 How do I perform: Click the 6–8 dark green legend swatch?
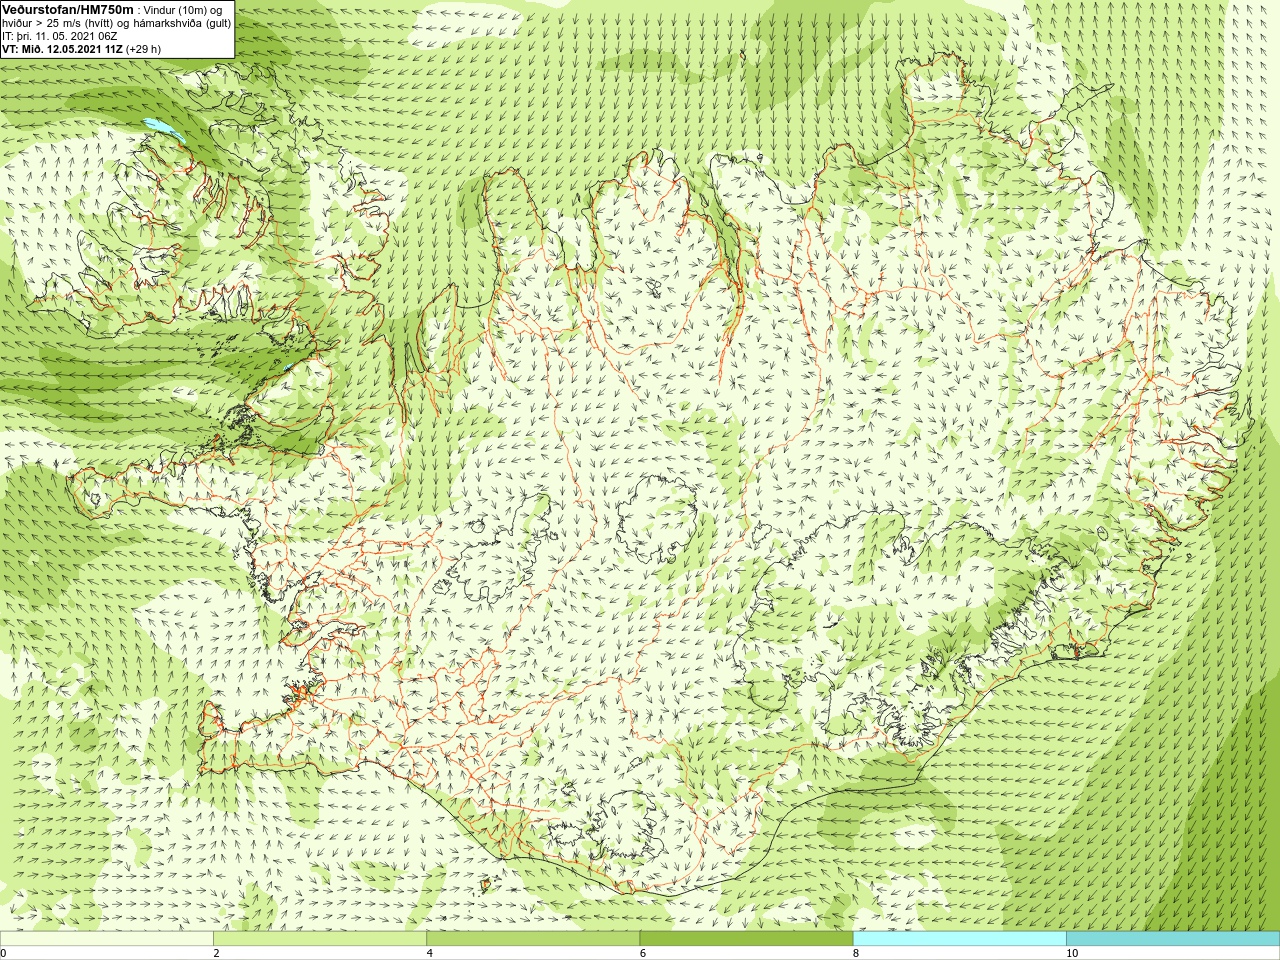(746, 939)
